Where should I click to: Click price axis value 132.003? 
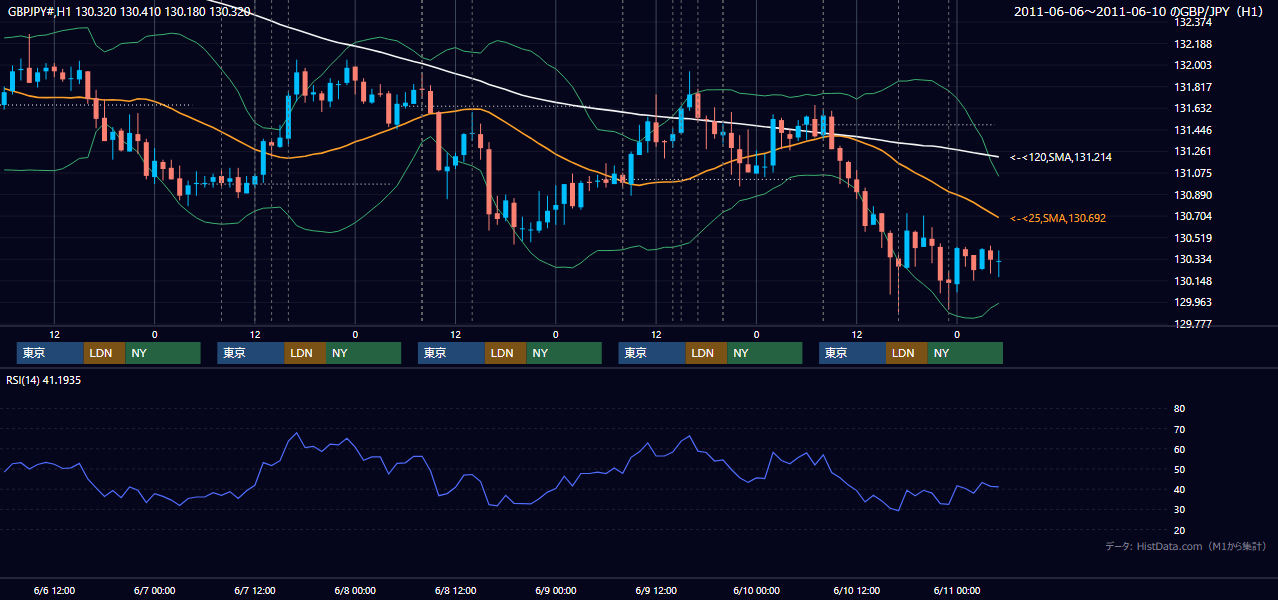click(1193, 65)
